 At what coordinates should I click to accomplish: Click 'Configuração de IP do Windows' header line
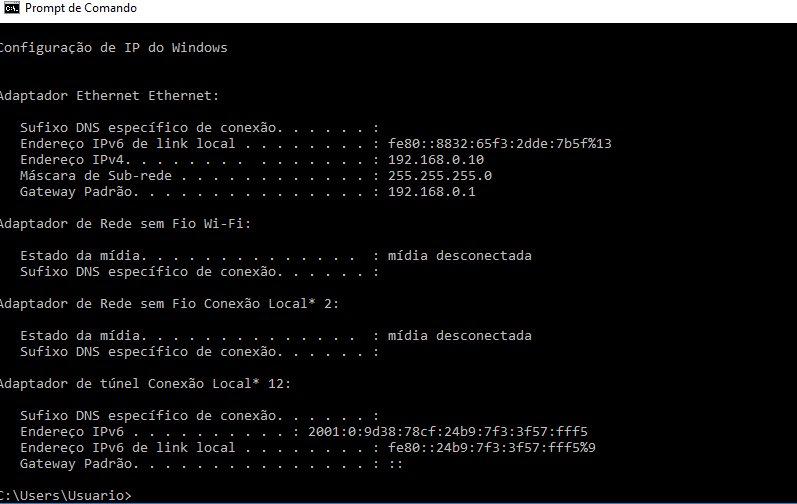(x=113, y=48)
